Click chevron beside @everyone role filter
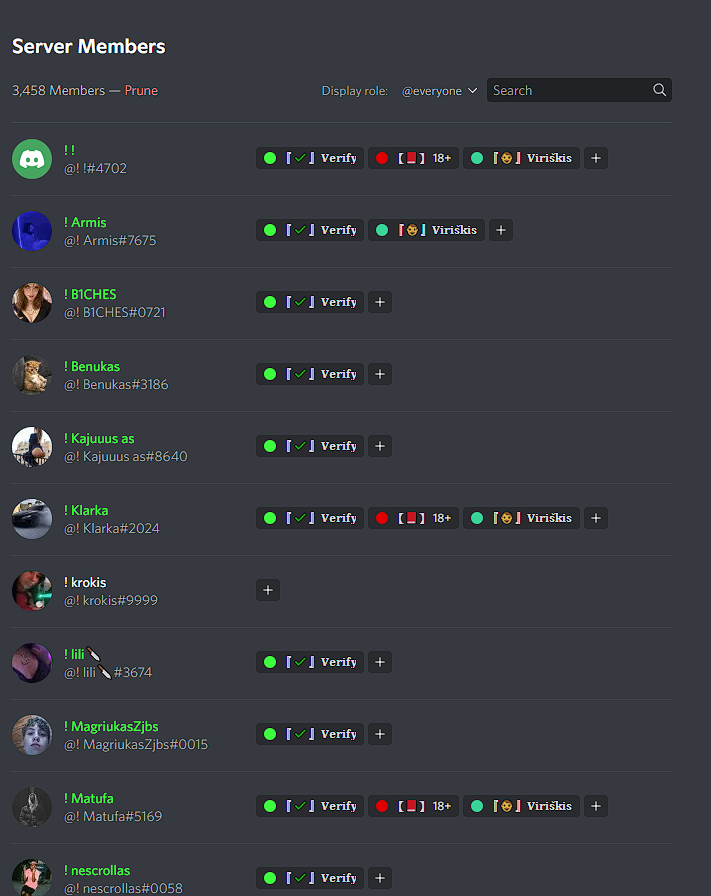 point(472,91)
